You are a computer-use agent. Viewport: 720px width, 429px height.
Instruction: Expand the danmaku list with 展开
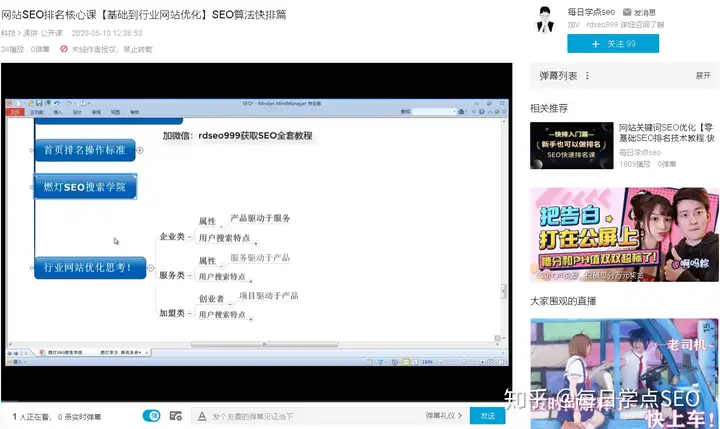[x=703, y=75]
